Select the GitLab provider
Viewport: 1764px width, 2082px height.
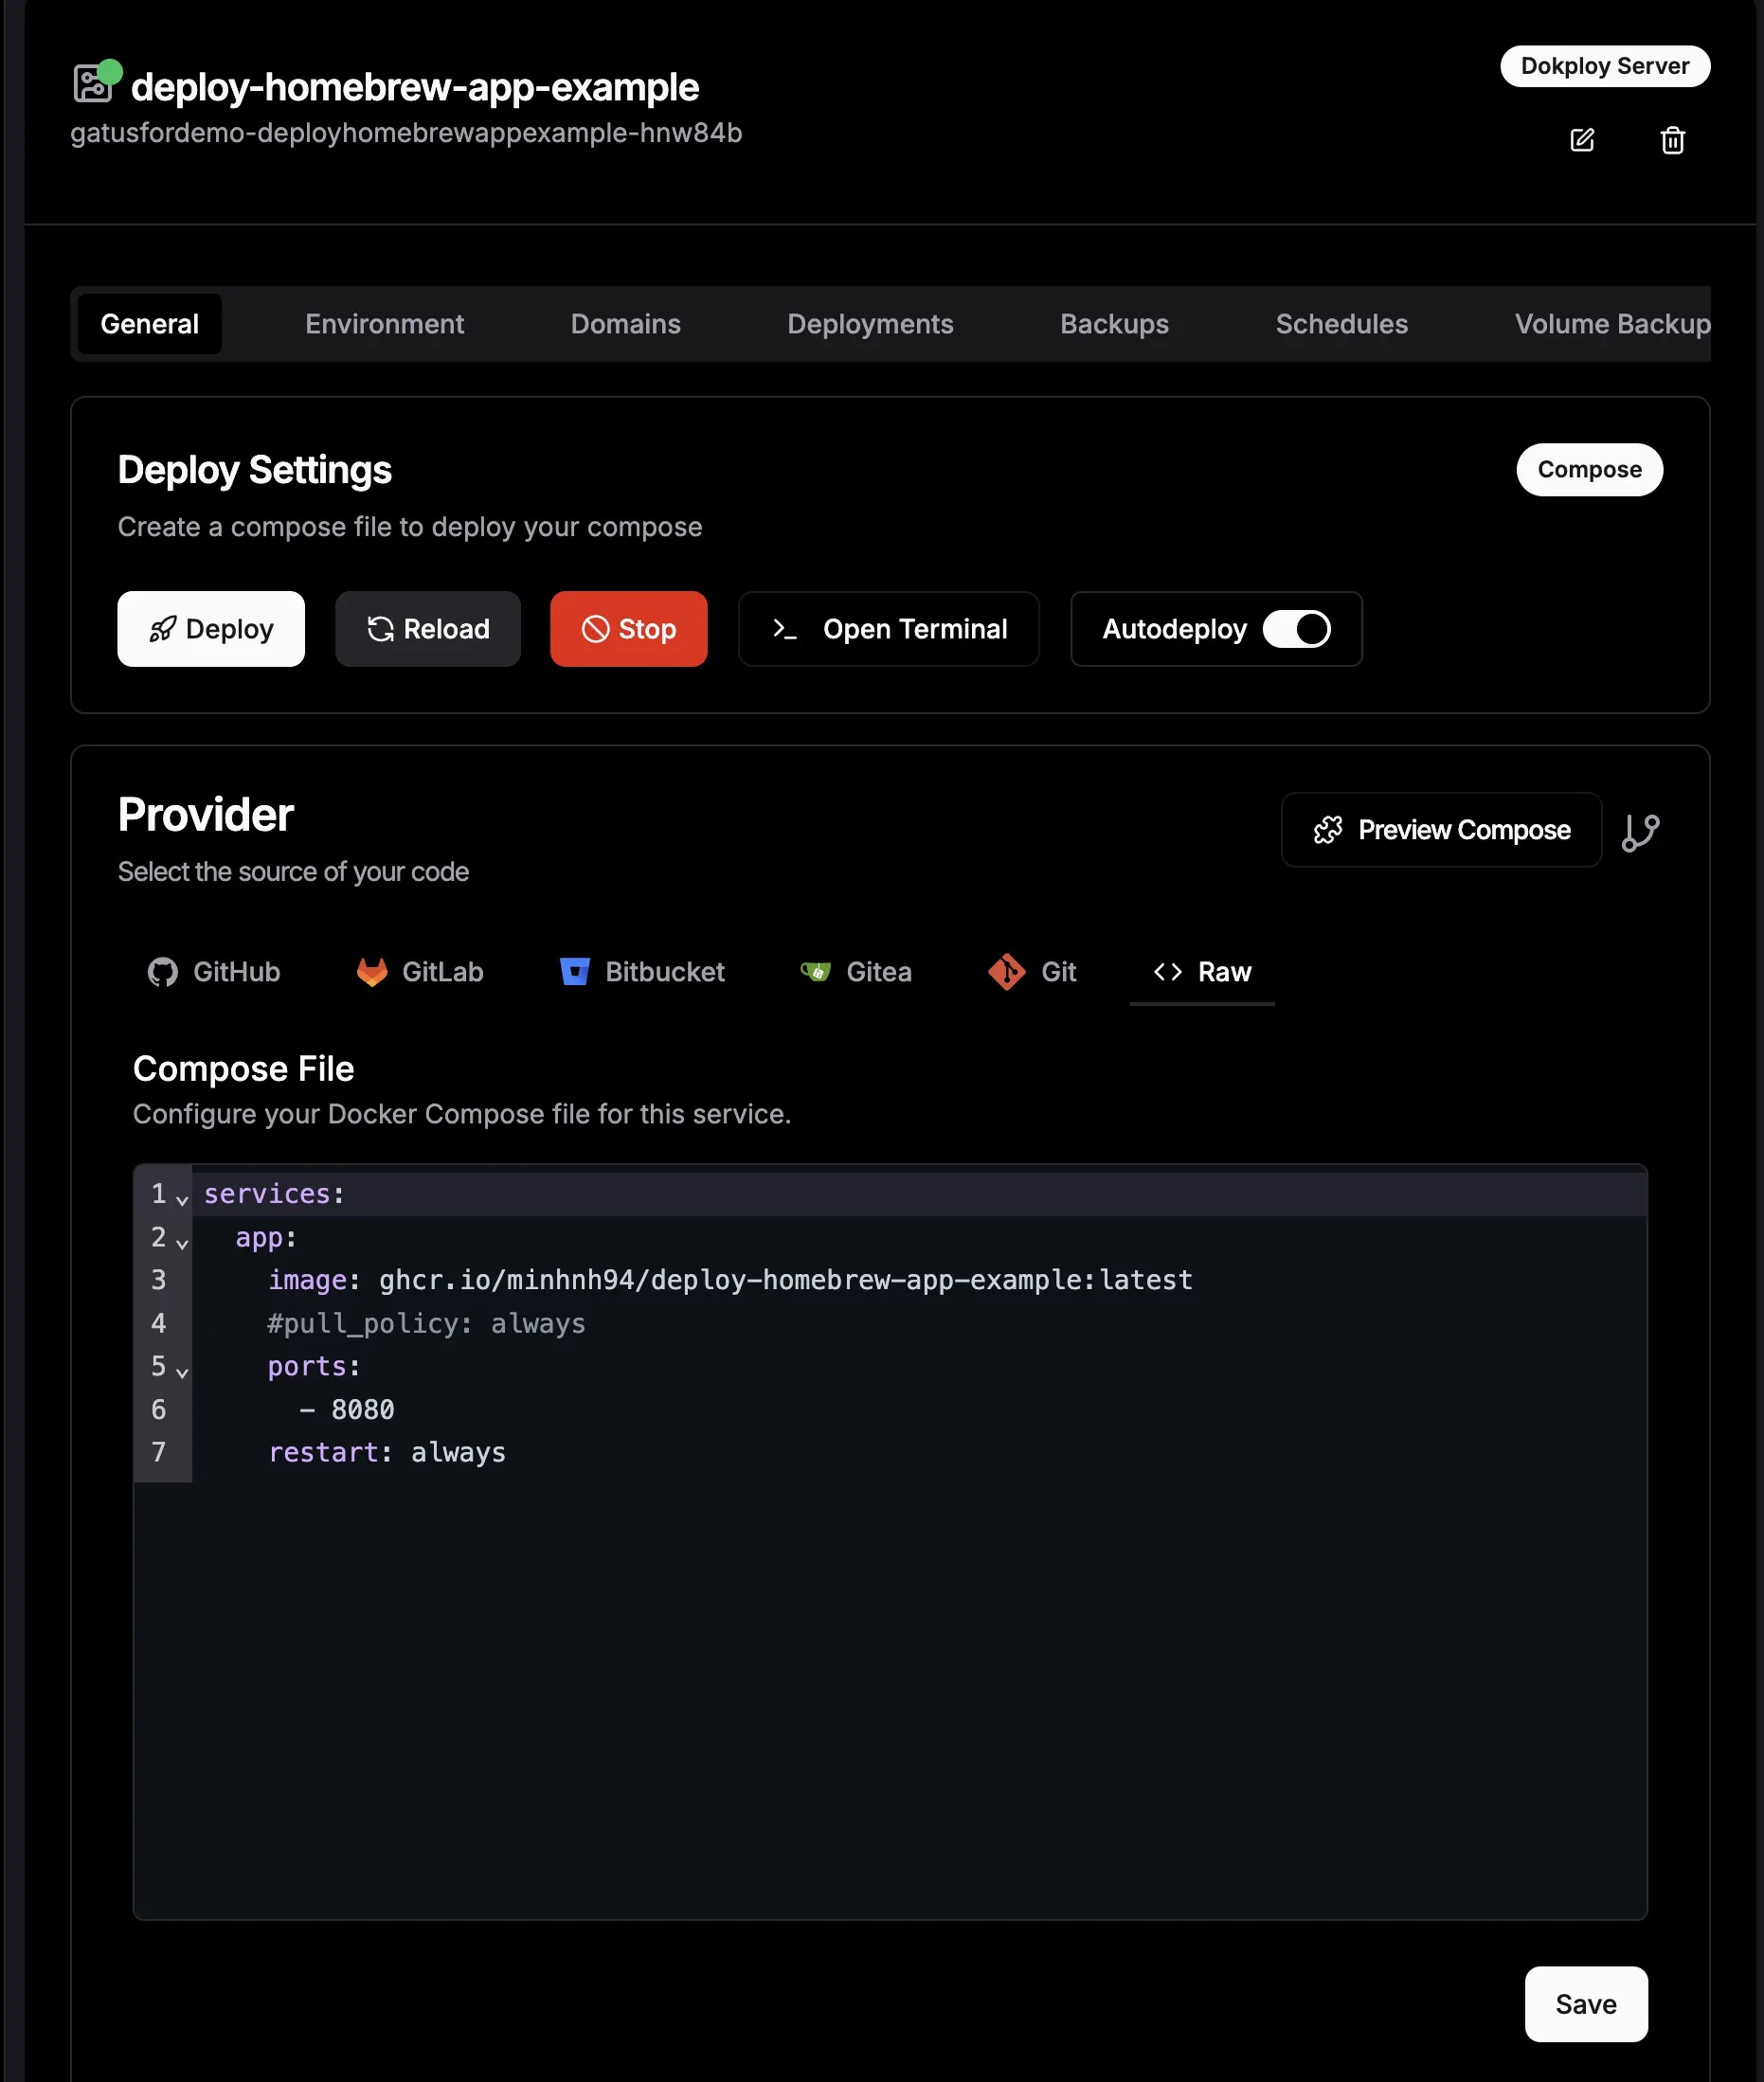point(420,972)
